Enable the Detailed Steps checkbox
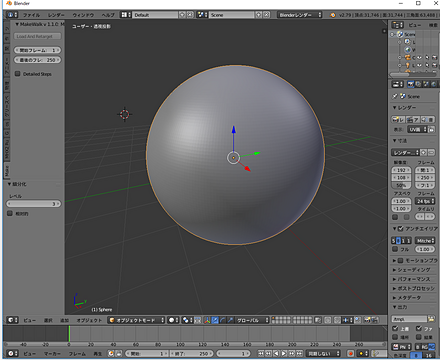 18,74
